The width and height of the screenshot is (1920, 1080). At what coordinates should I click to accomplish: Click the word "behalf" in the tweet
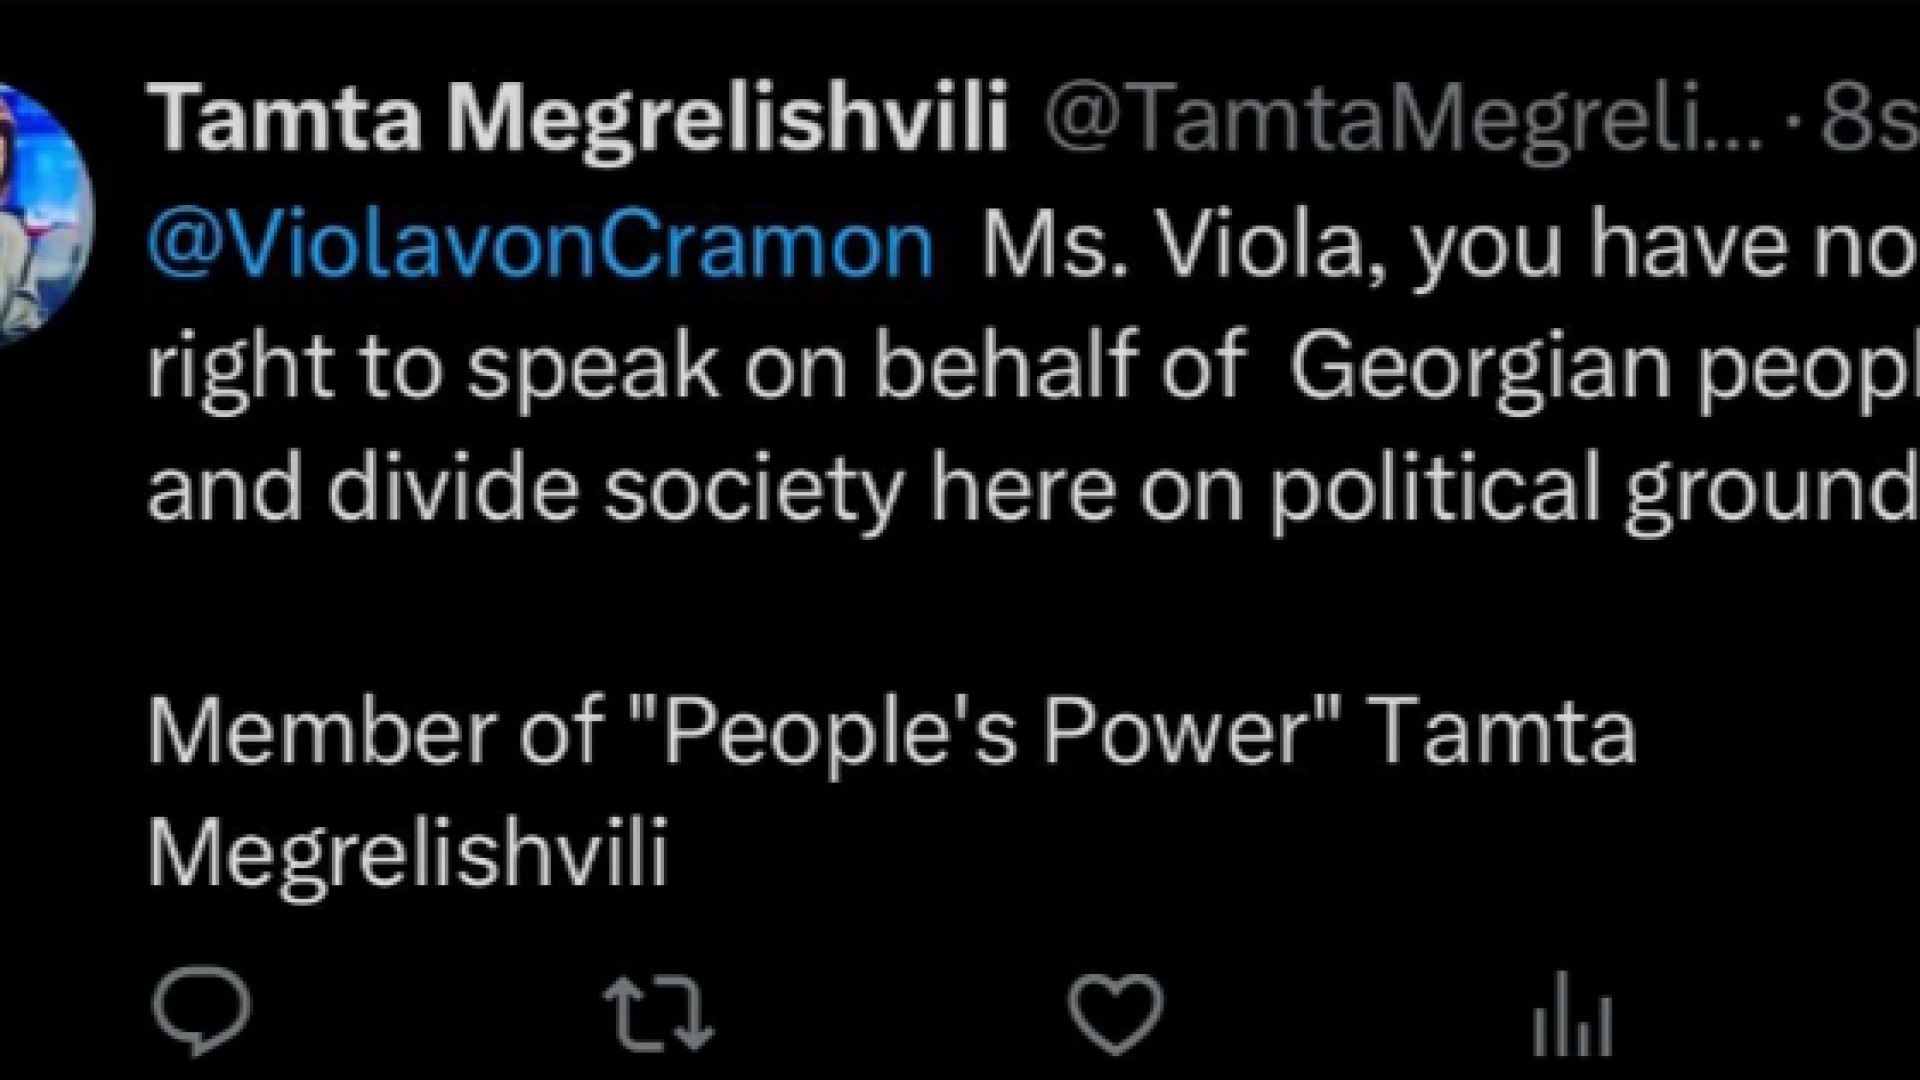click(1006, 368)
